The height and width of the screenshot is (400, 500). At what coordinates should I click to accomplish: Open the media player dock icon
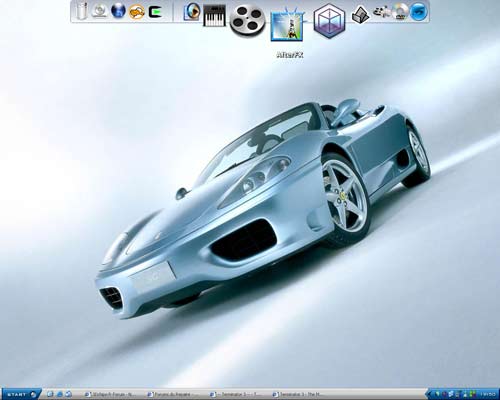192,12
